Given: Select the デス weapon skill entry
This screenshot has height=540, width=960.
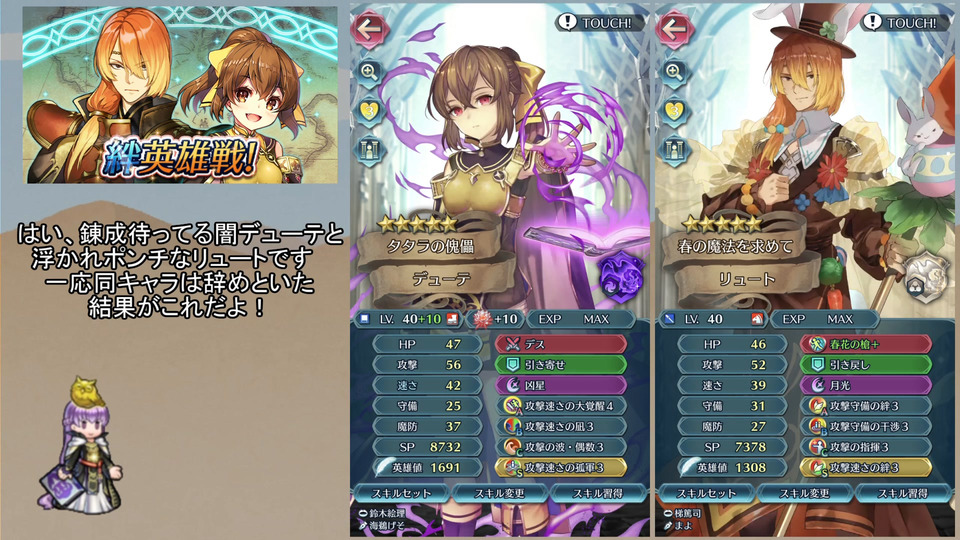Looking at the screenshot, I should coord(561,344).
